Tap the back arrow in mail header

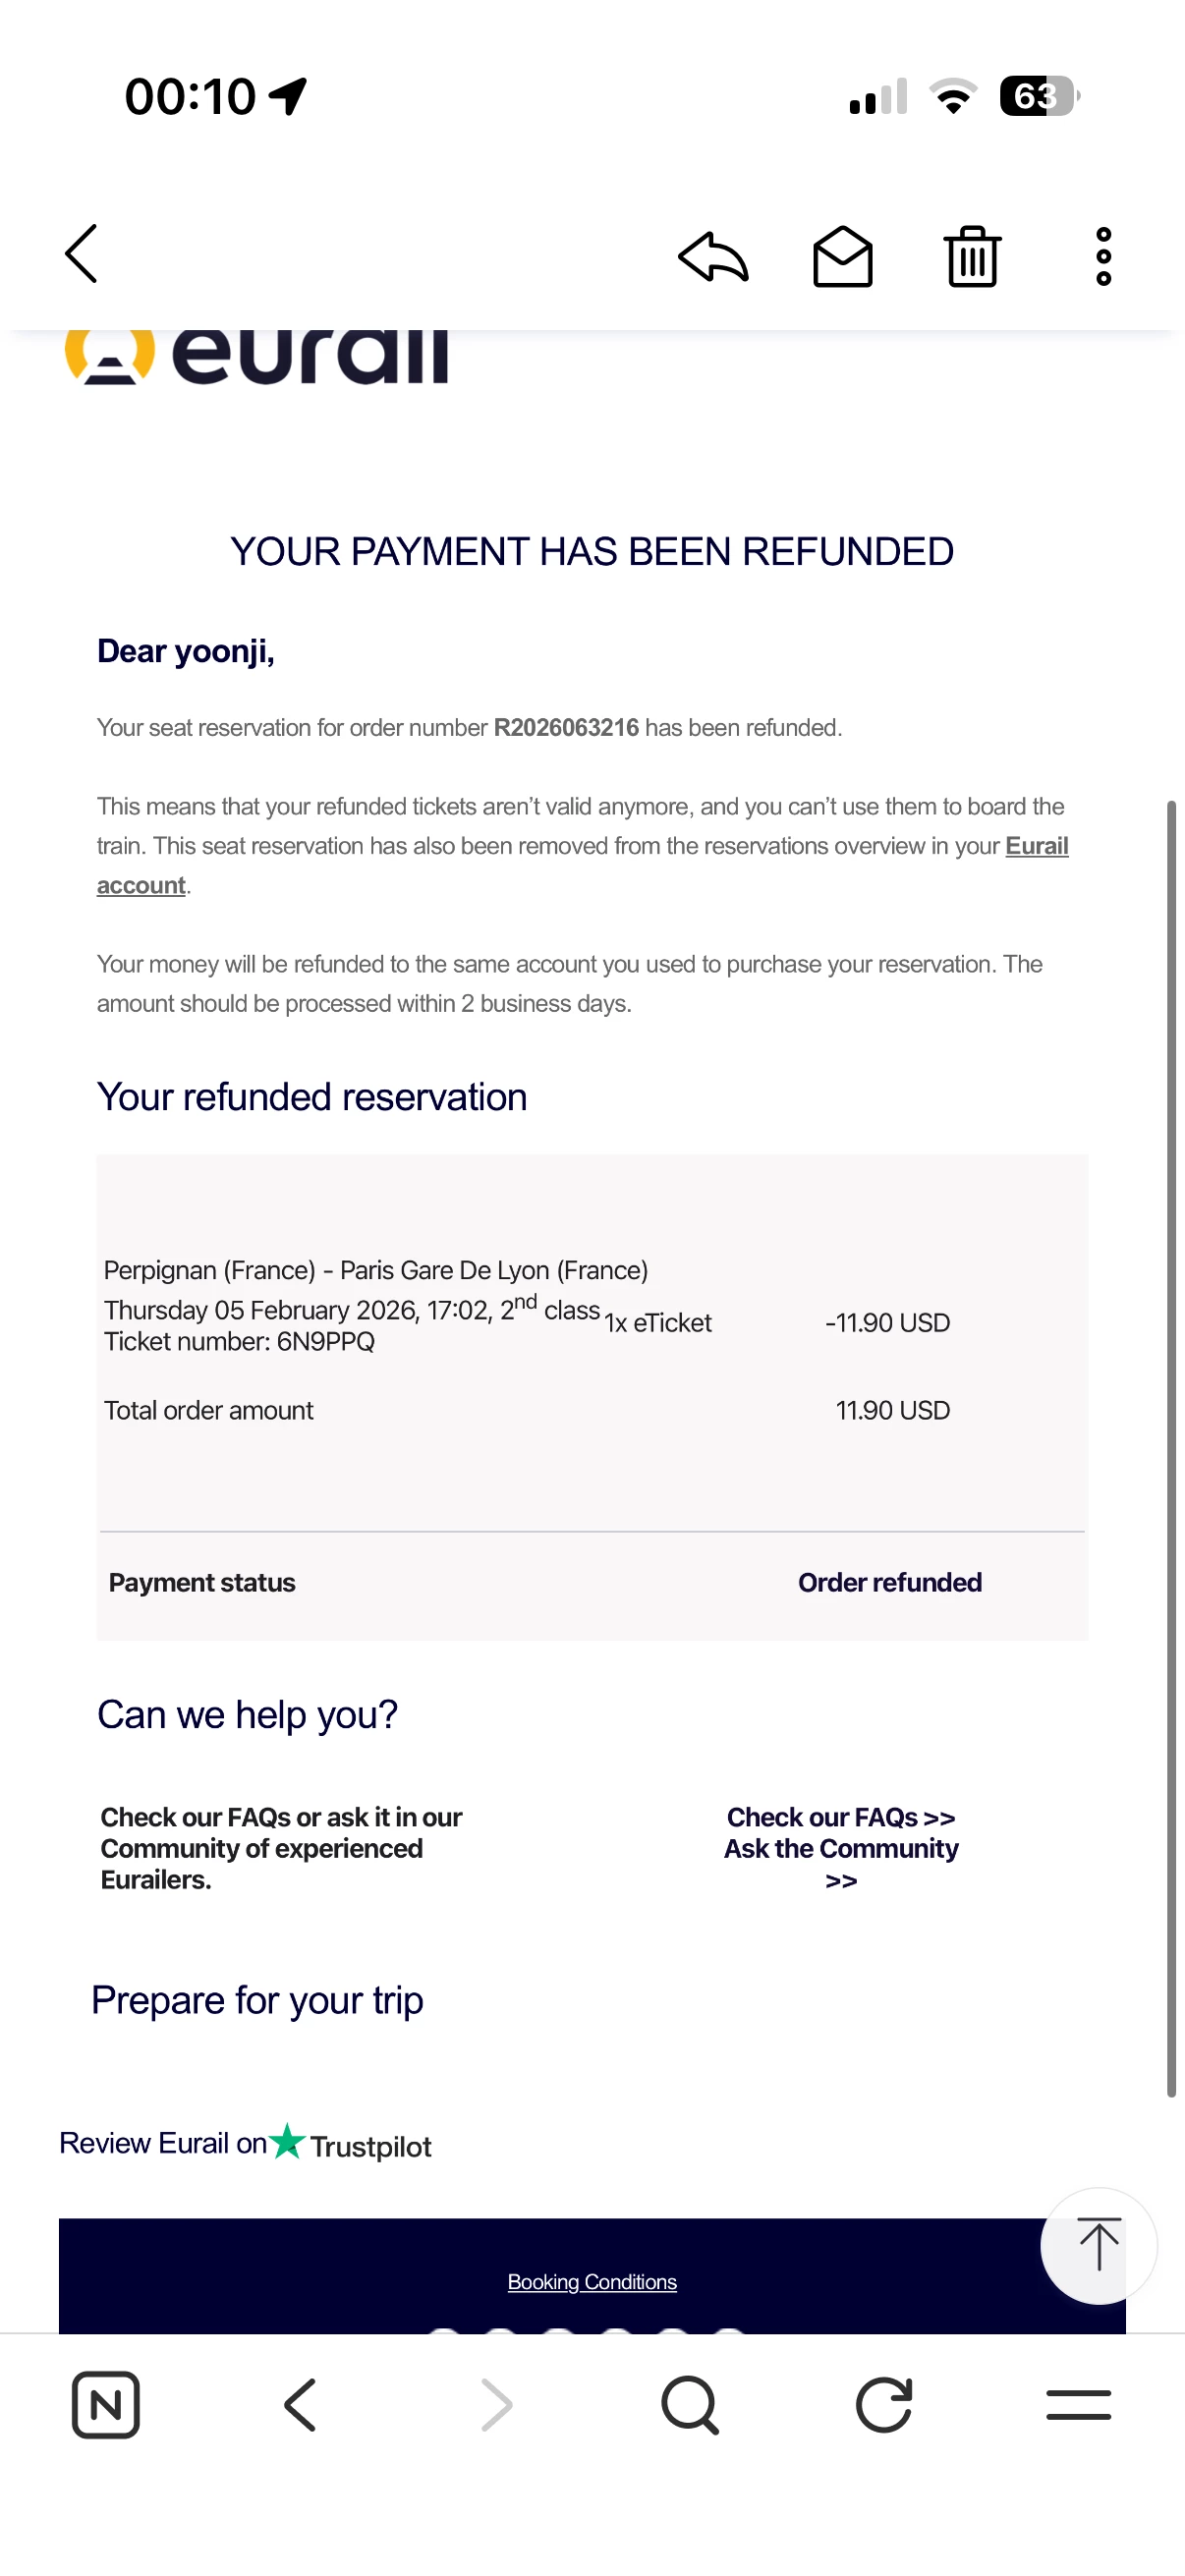pyautogui.click(x=82, y=254)
